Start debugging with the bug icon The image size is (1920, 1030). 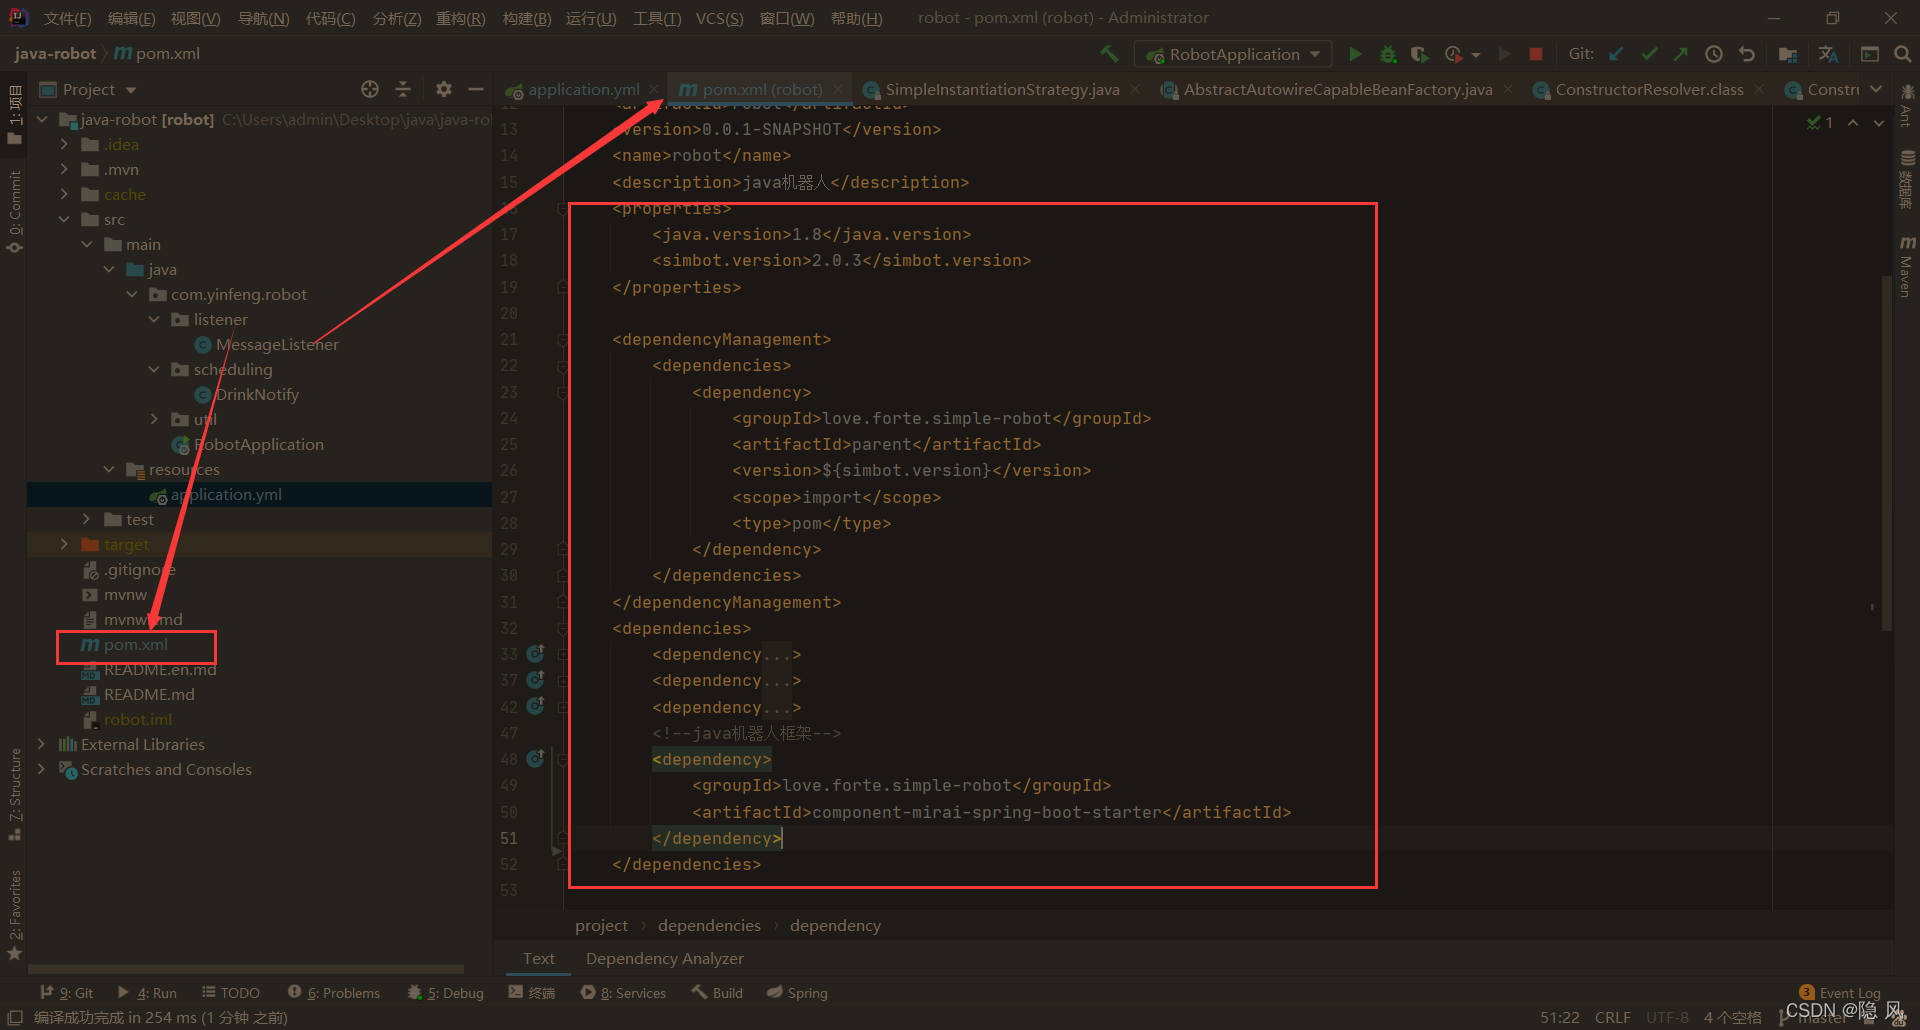[1388, 54]
